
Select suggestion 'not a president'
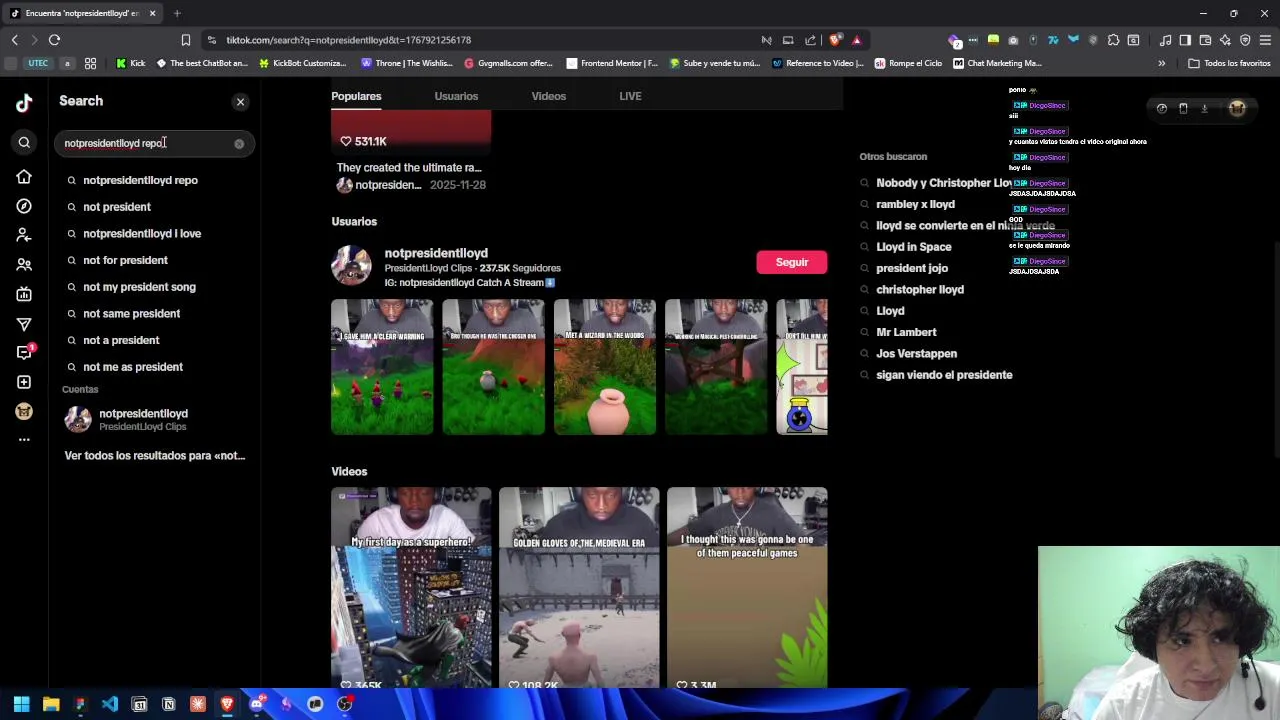coord(121,340)
